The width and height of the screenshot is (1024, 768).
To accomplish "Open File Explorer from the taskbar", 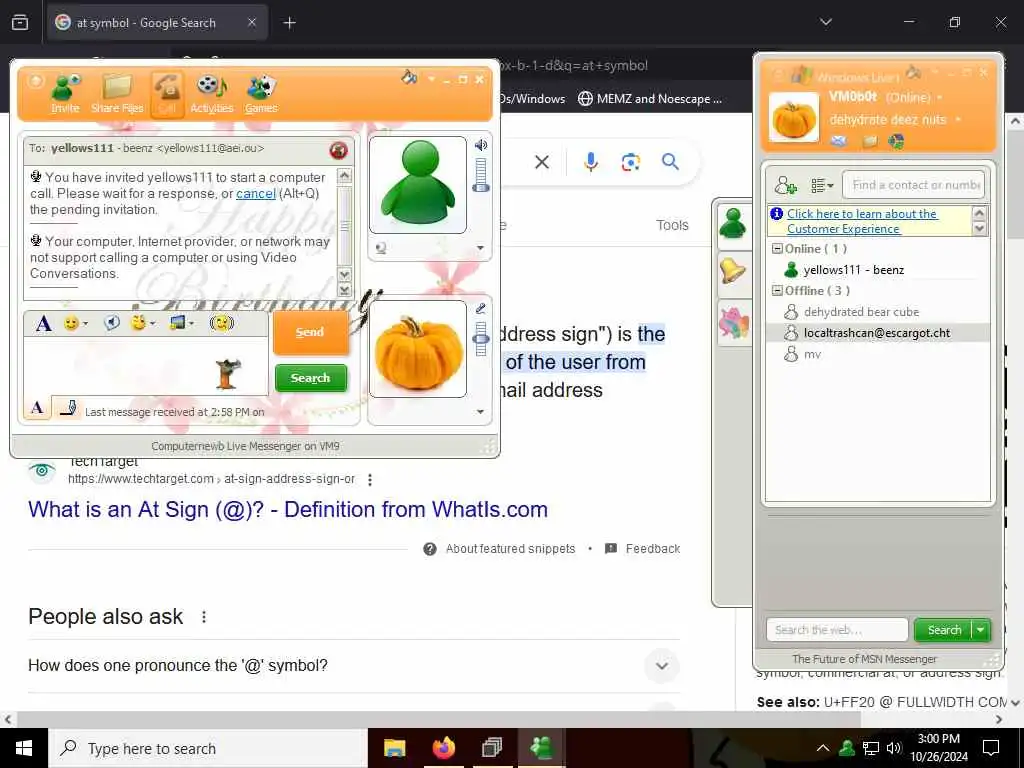I will [394, 748].
